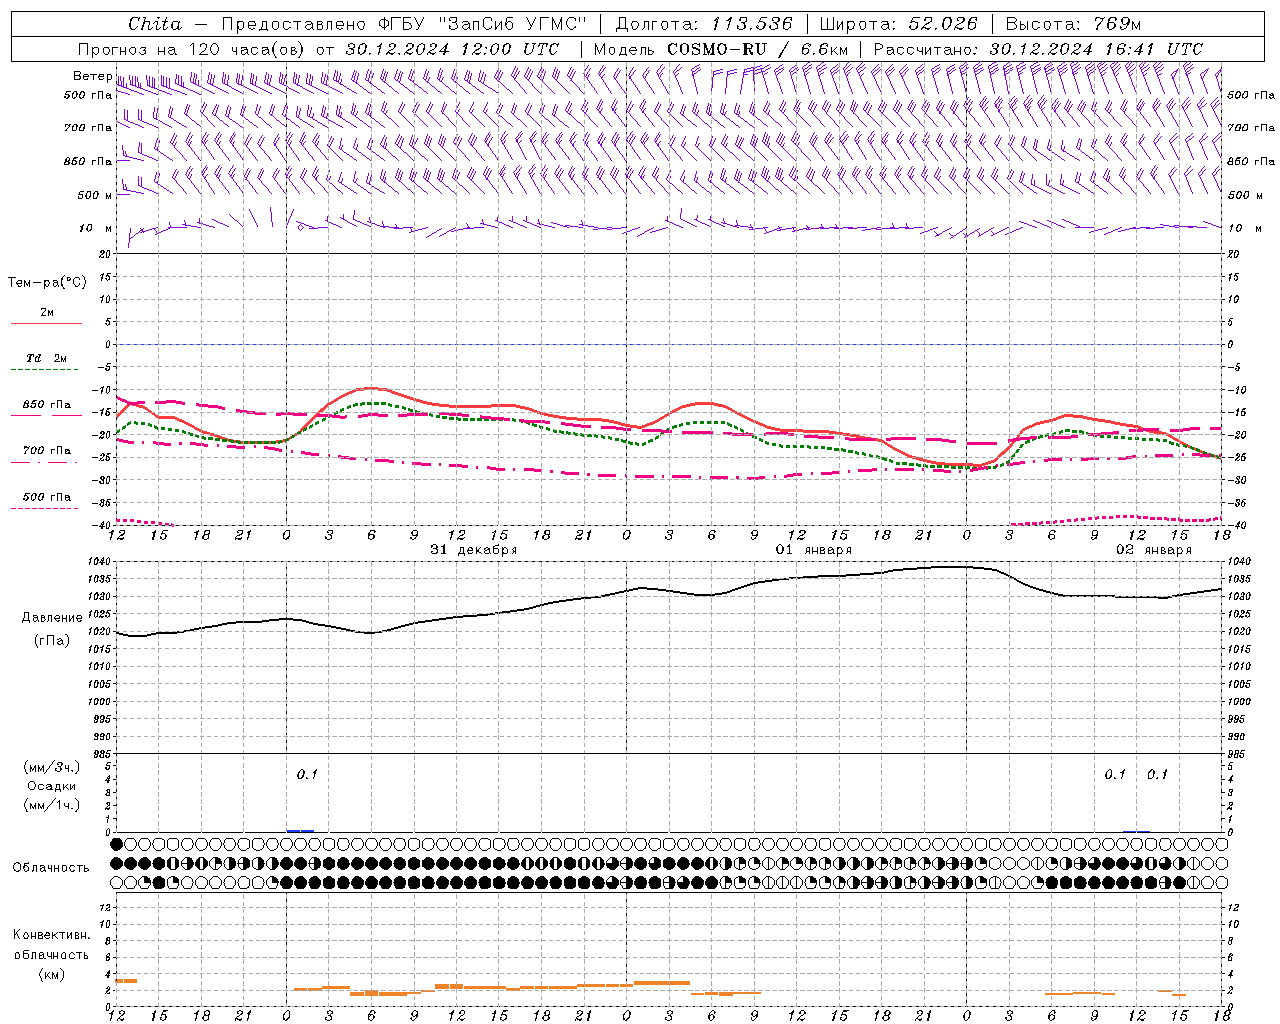Click the "Высота: 769м" elevation text
The image size is (1280, 1024).
click(x=1073, y=24)
